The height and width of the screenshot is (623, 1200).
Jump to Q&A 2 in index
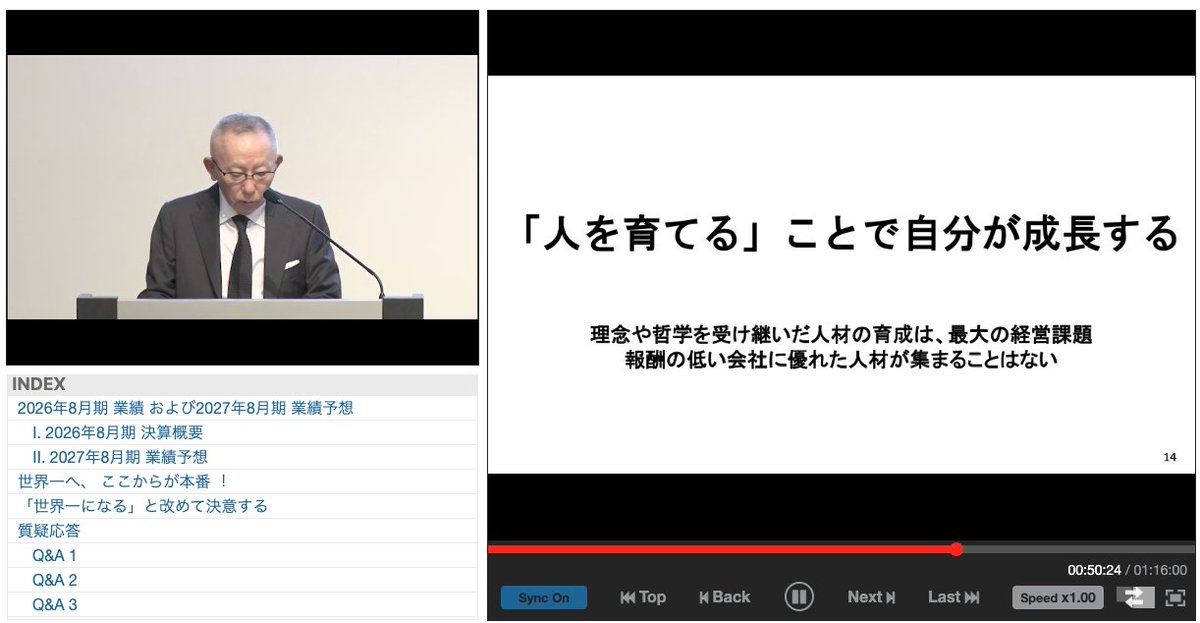click(x=54, y=580)
